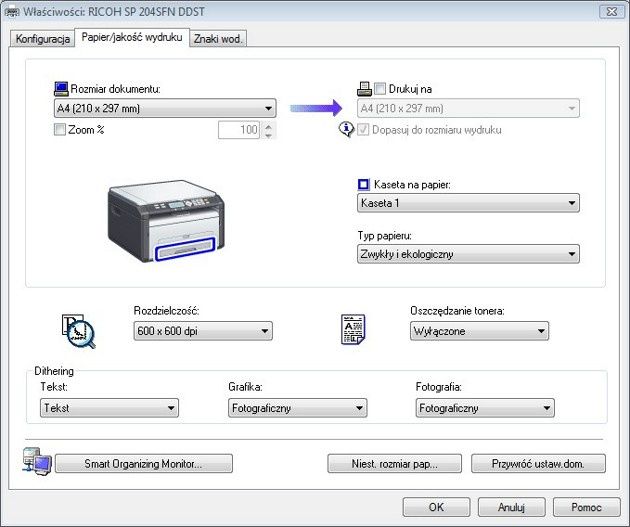
Task: Click the printer icon in the title bar
Action: (11, 12)
